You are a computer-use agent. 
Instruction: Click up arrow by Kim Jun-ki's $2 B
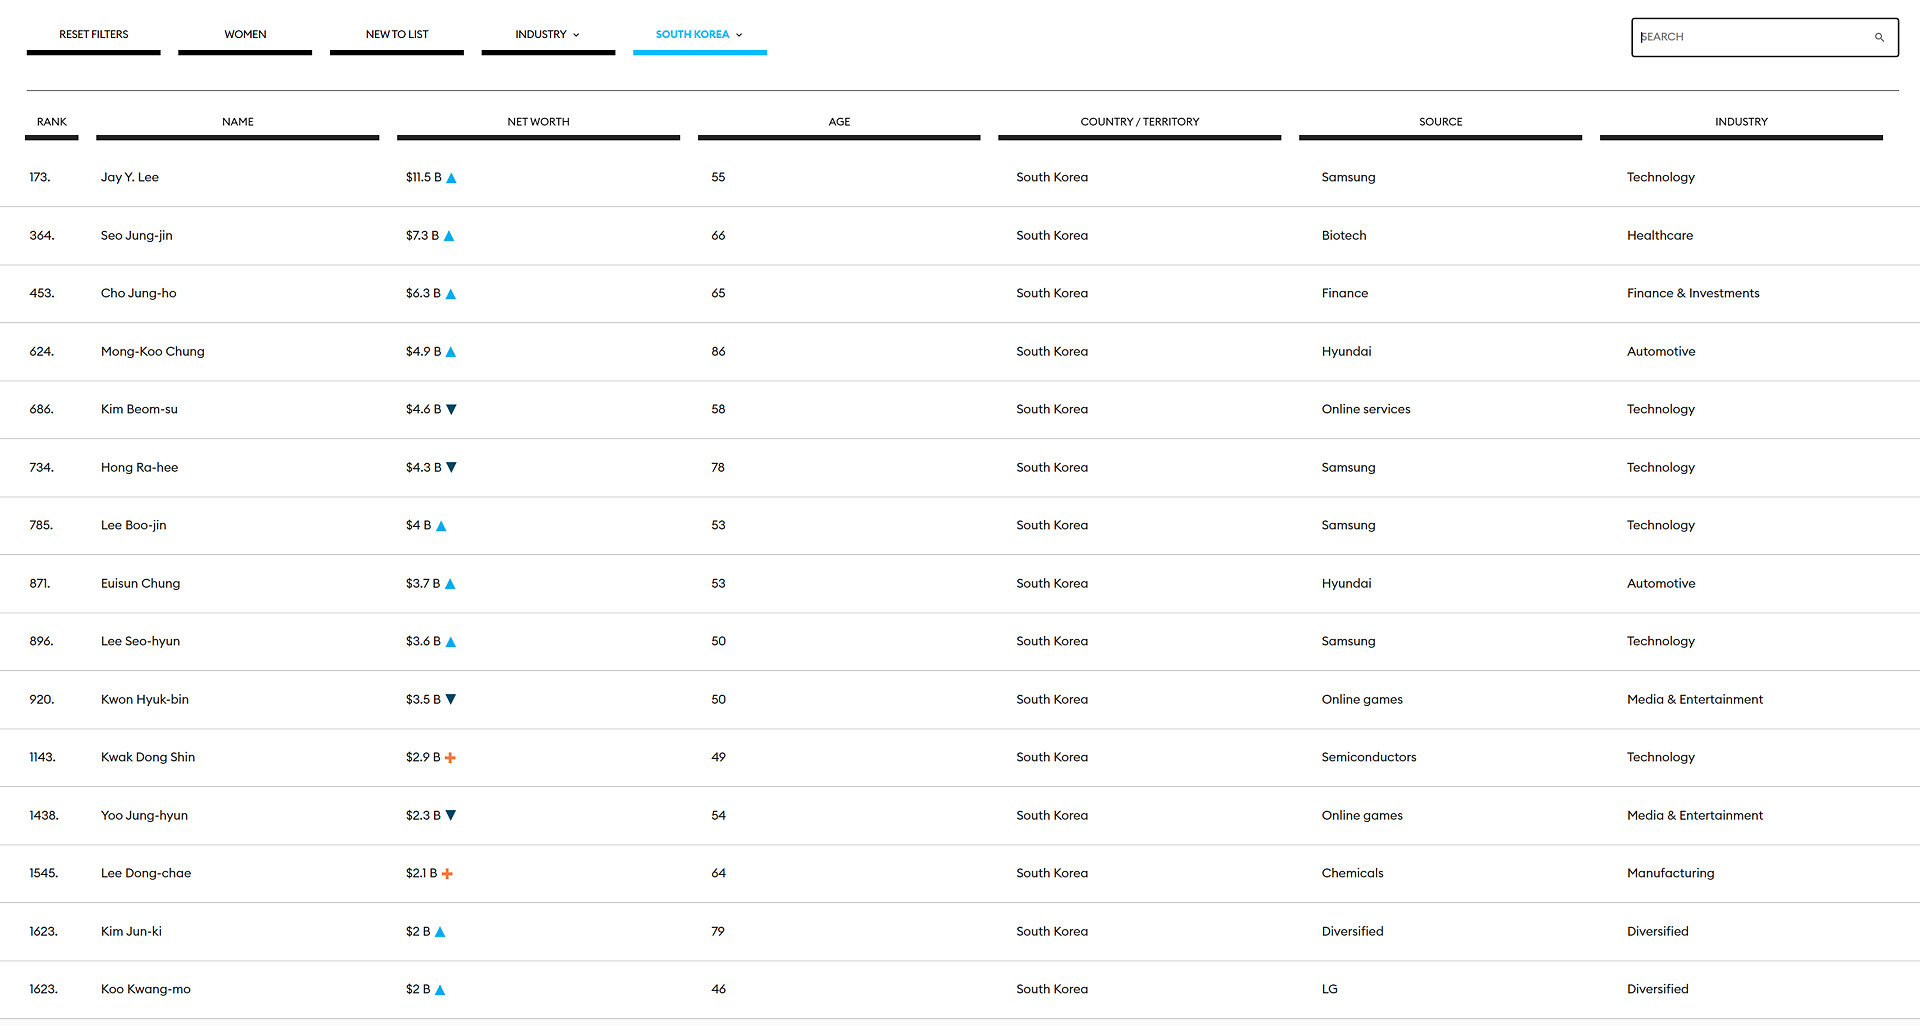point(440,932)
